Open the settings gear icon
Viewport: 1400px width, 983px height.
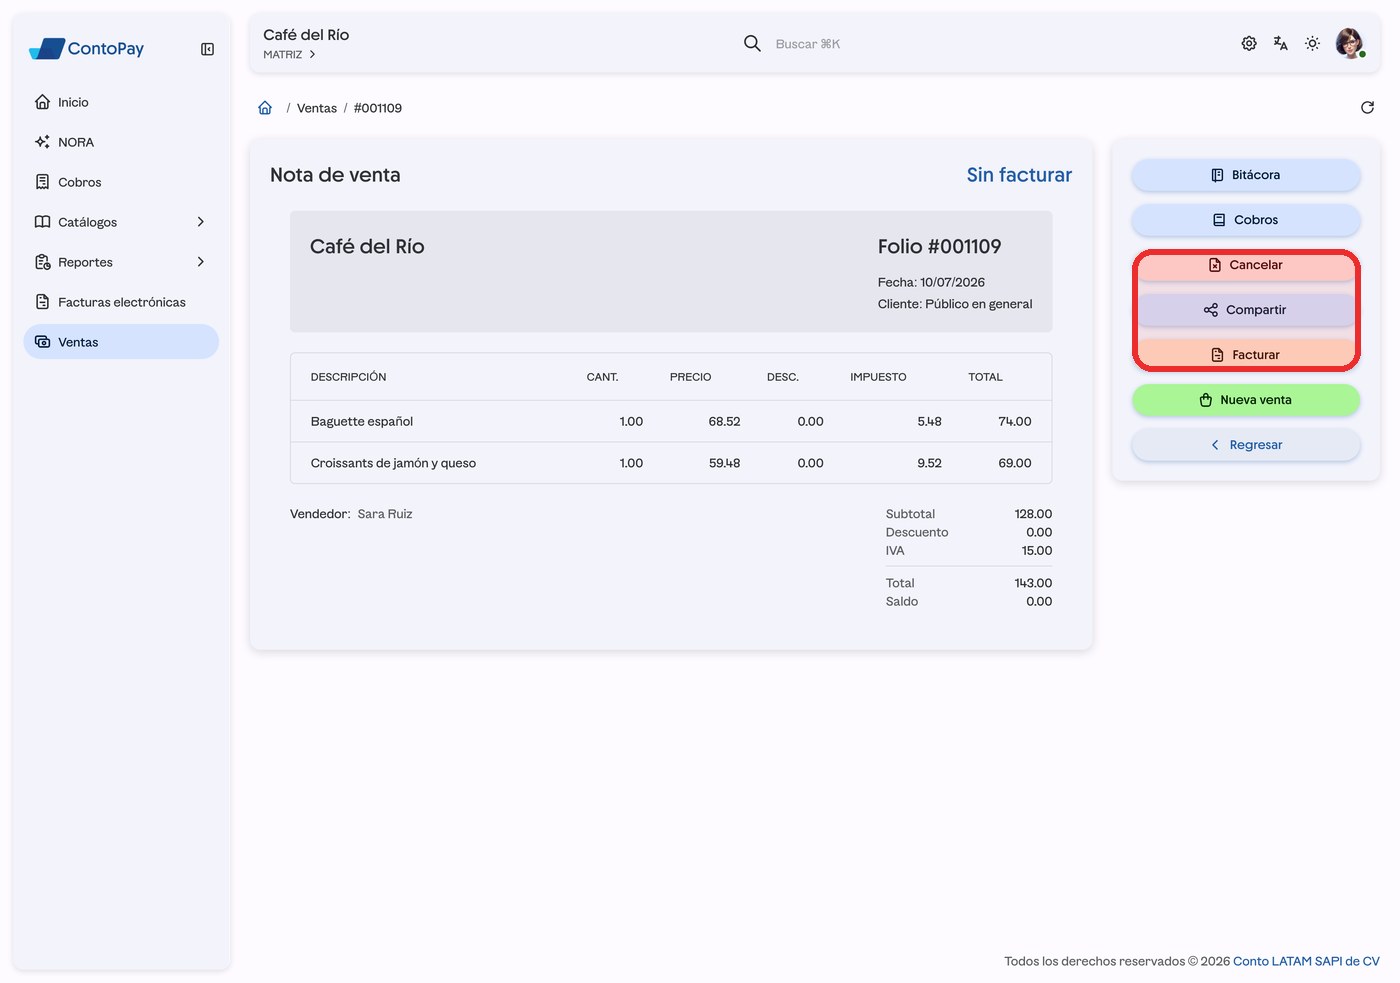click(x=1249, y=44)
